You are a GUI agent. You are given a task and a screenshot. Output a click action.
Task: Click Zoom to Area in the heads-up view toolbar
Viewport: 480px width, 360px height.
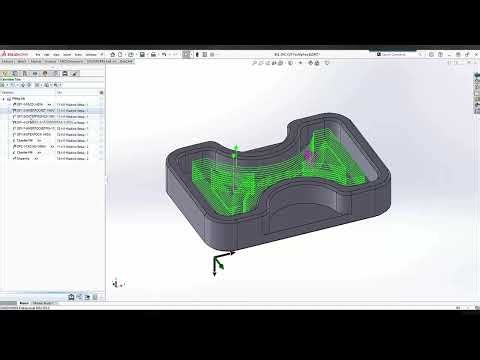261,63
